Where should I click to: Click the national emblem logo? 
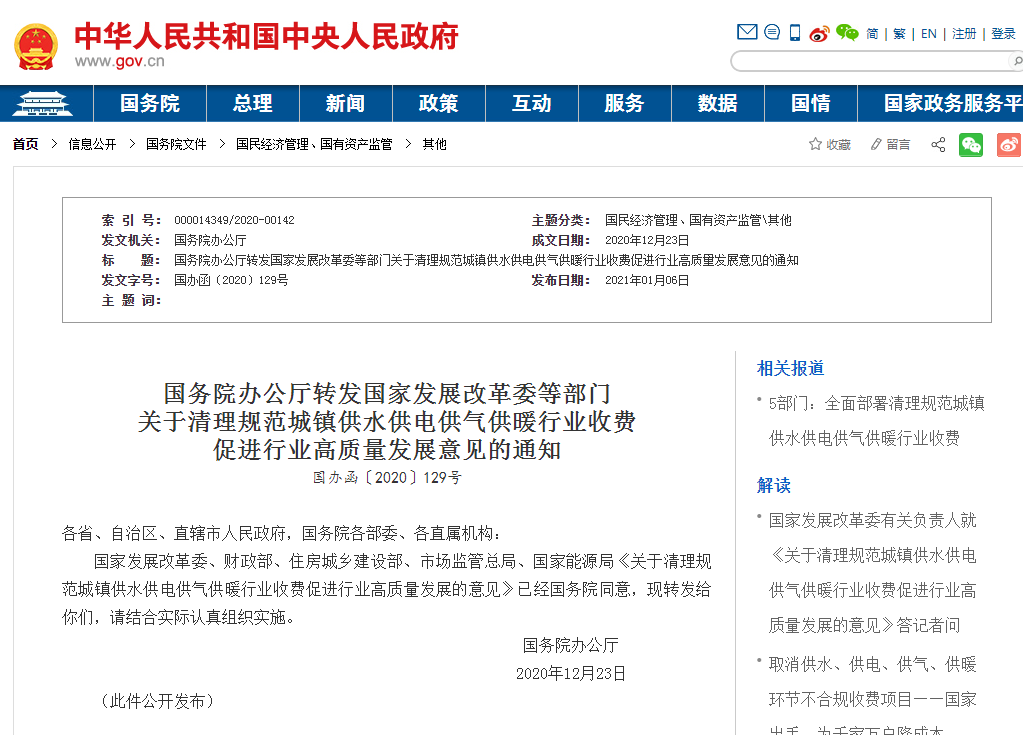36,46
